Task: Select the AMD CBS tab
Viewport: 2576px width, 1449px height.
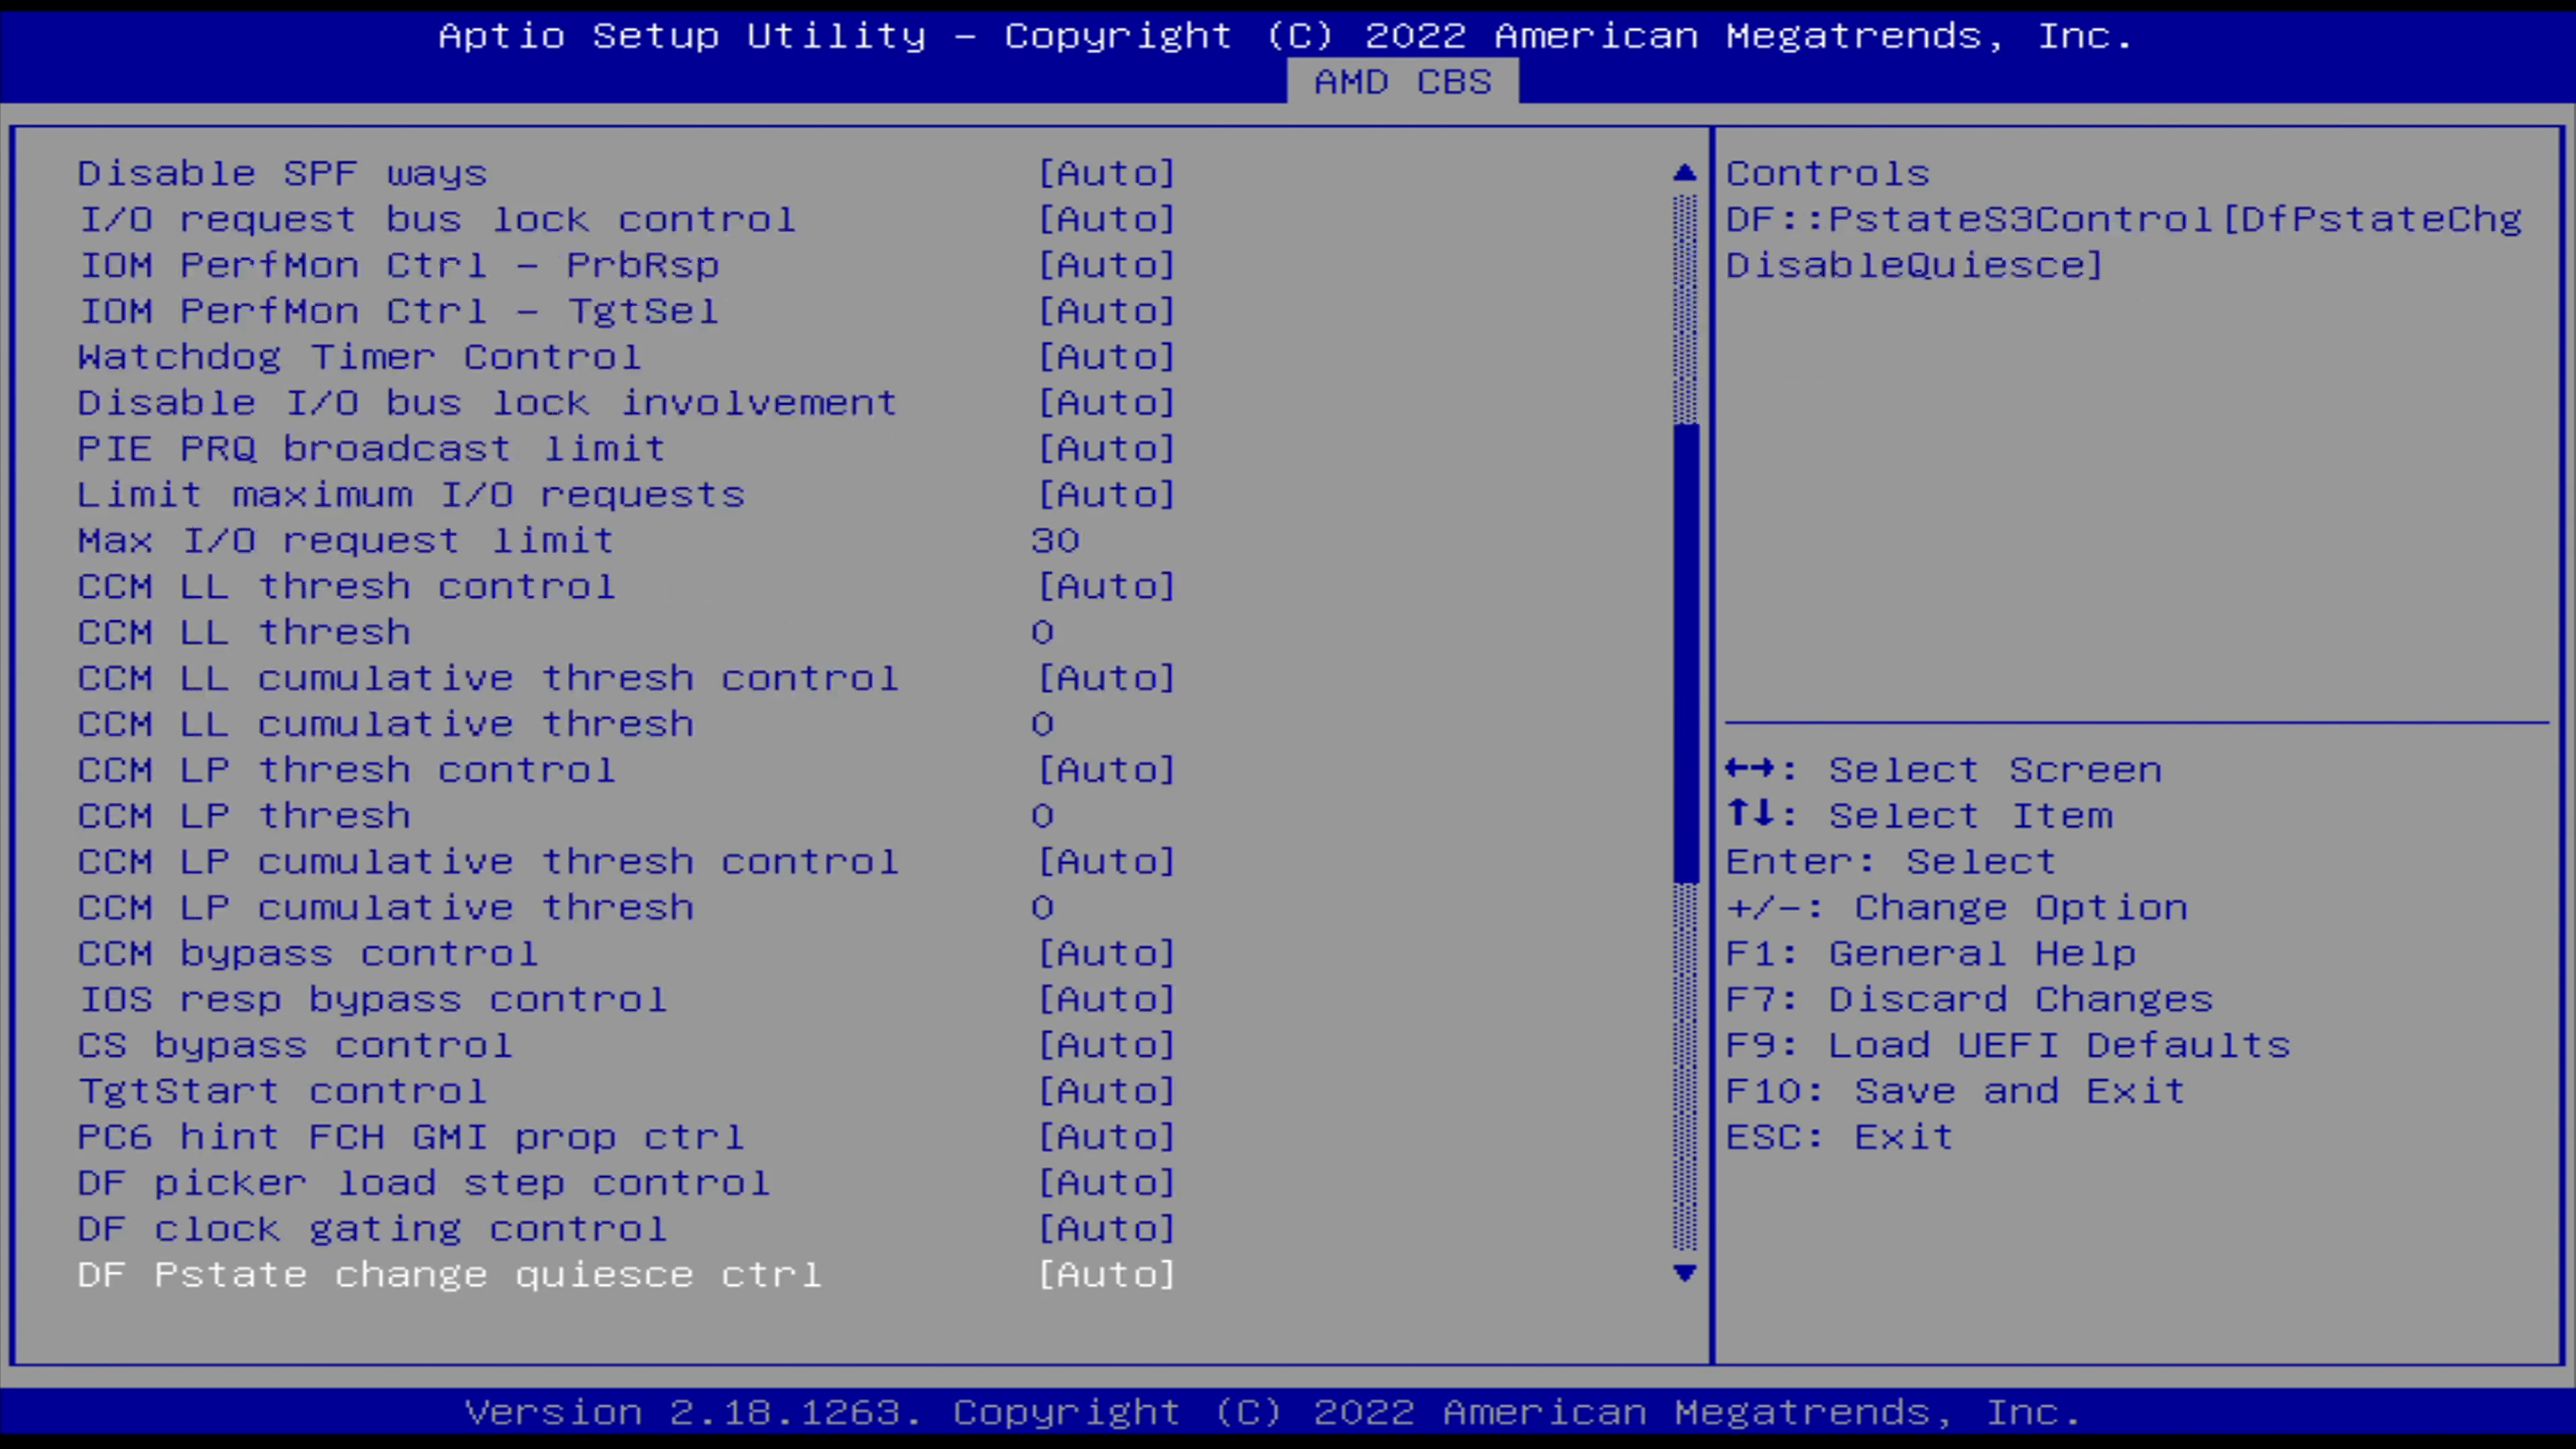Action: pos(1402,81)
